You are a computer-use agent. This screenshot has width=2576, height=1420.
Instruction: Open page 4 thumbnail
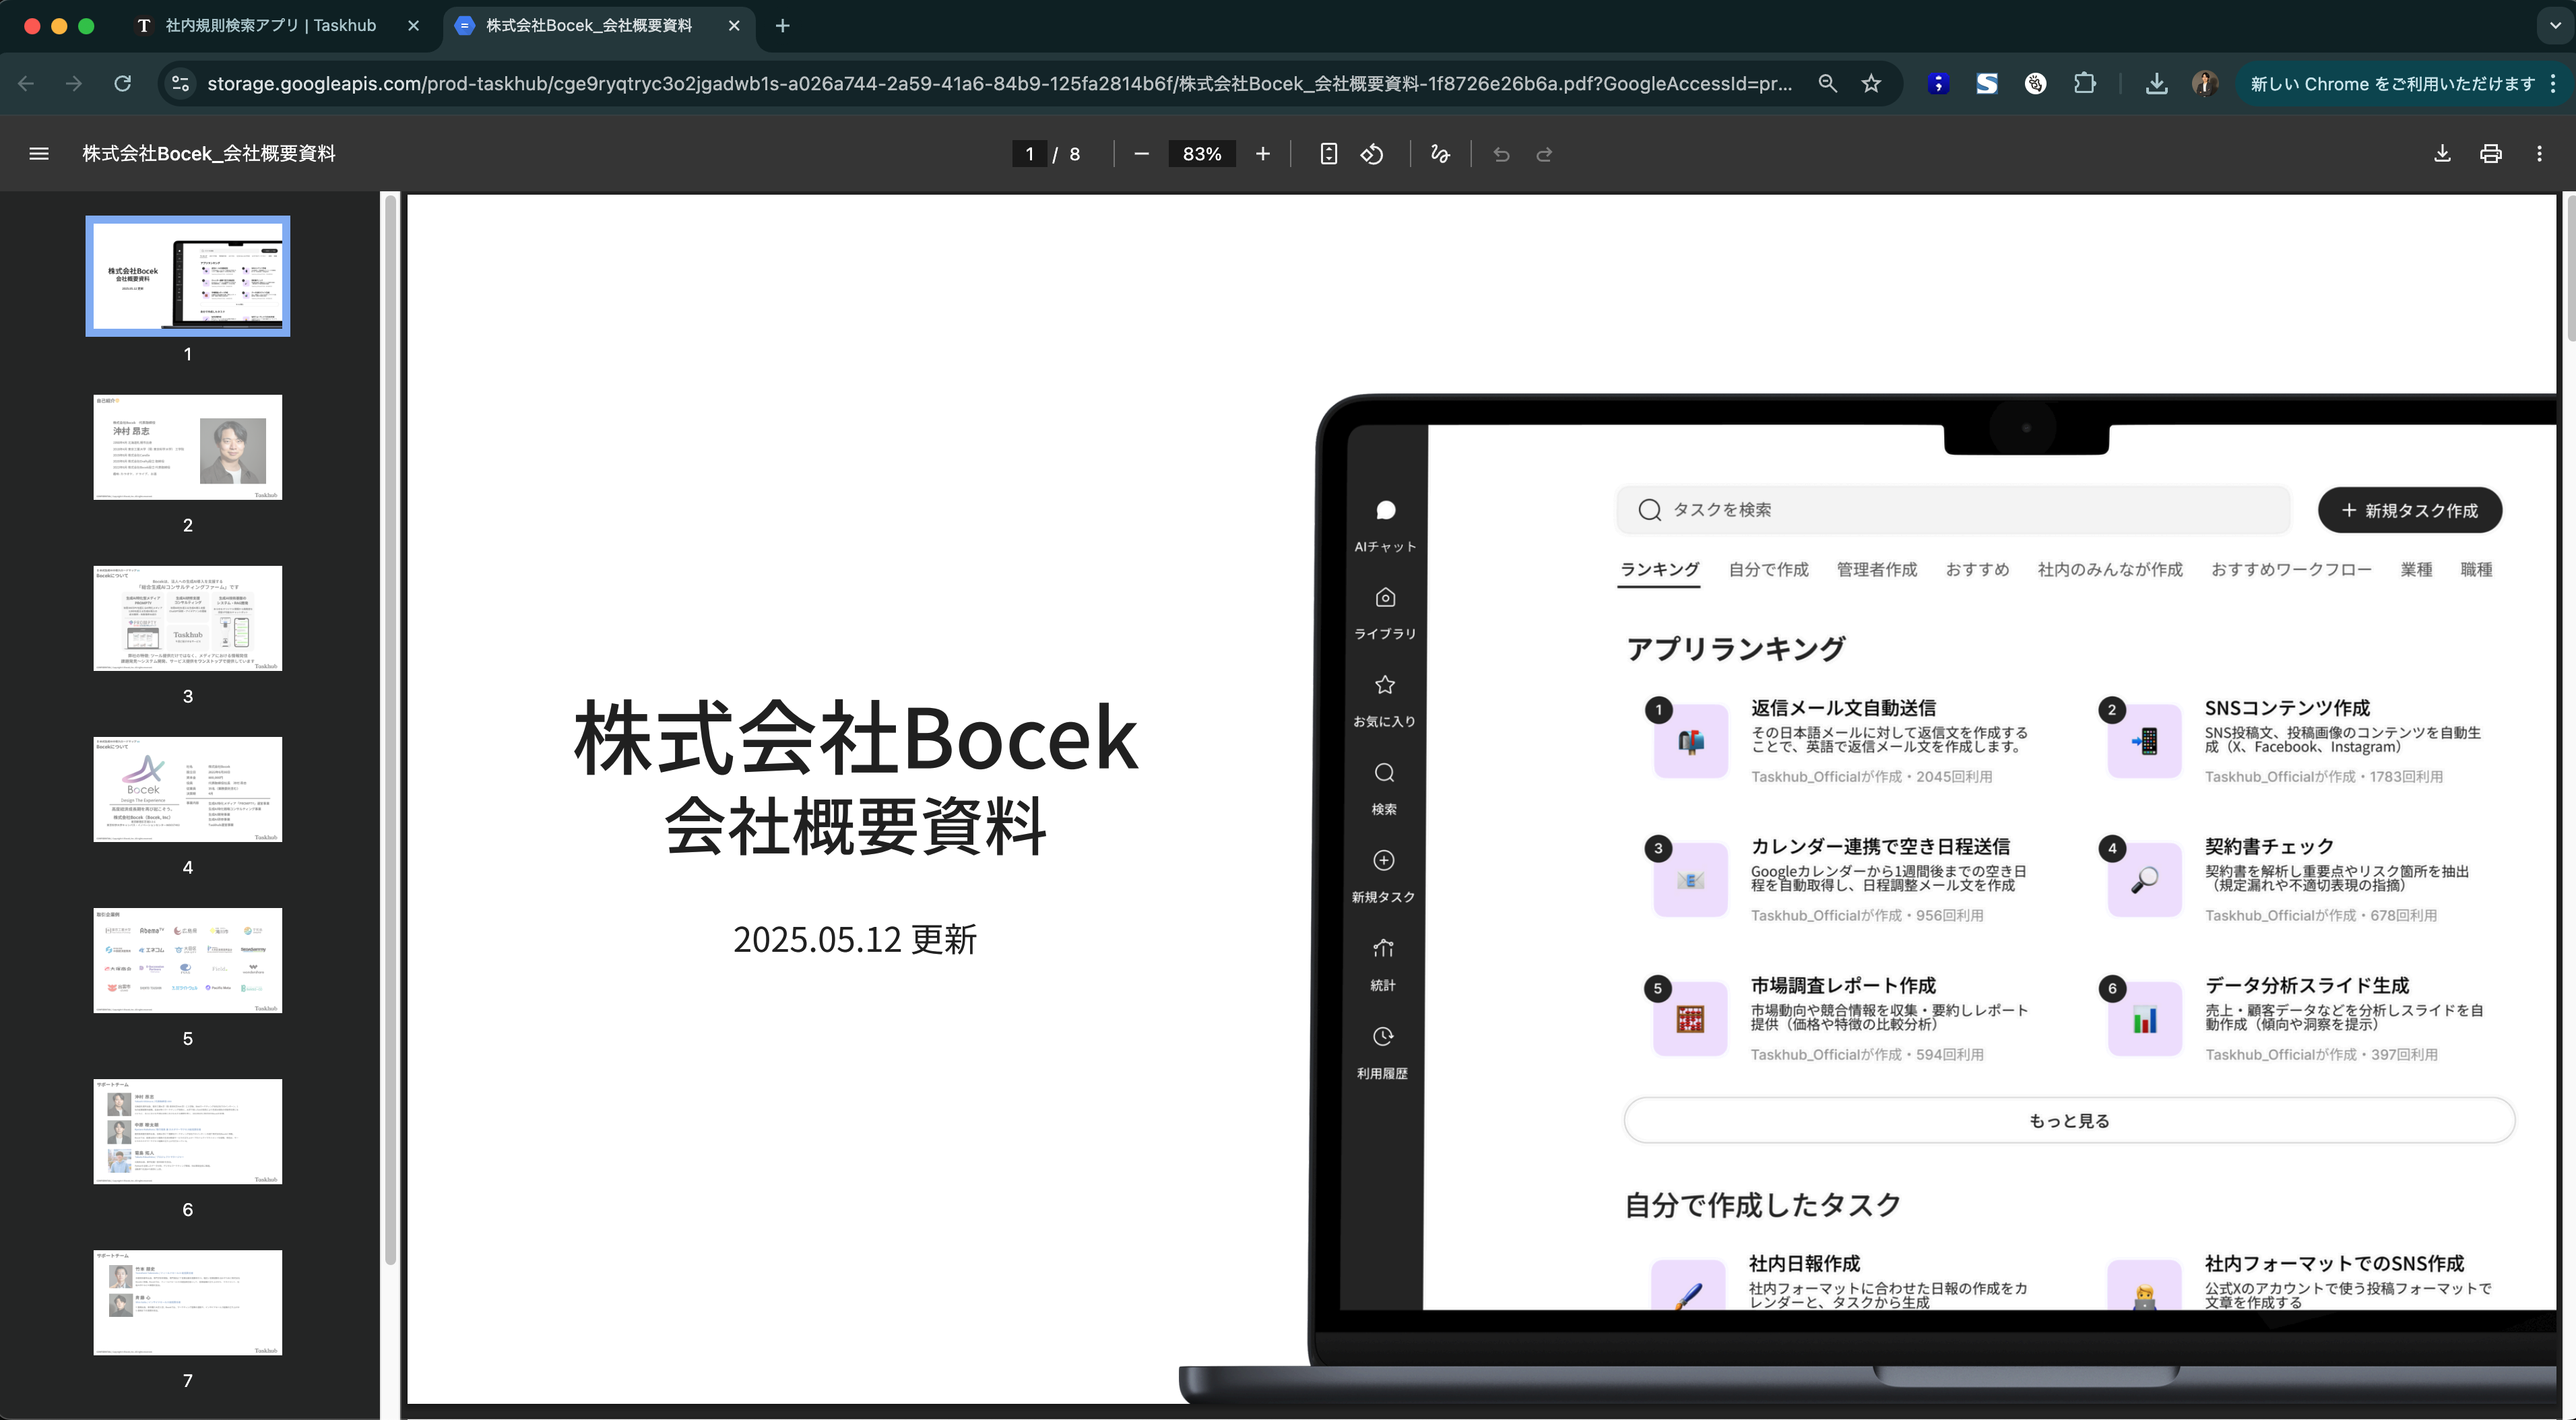188,789
